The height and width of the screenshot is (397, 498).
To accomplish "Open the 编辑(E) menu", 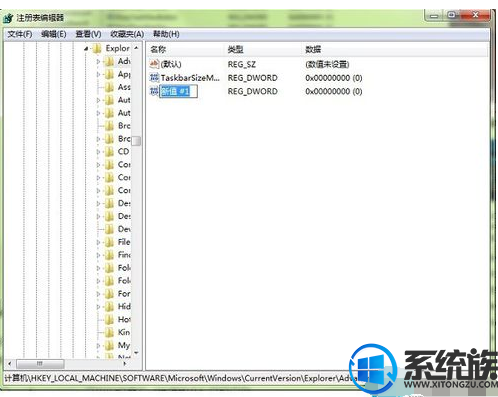I will (54, 34).
